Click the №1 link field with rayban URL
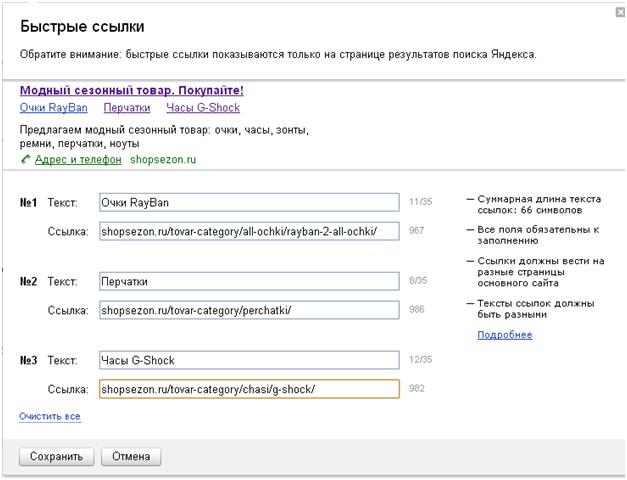 [249, 231]
